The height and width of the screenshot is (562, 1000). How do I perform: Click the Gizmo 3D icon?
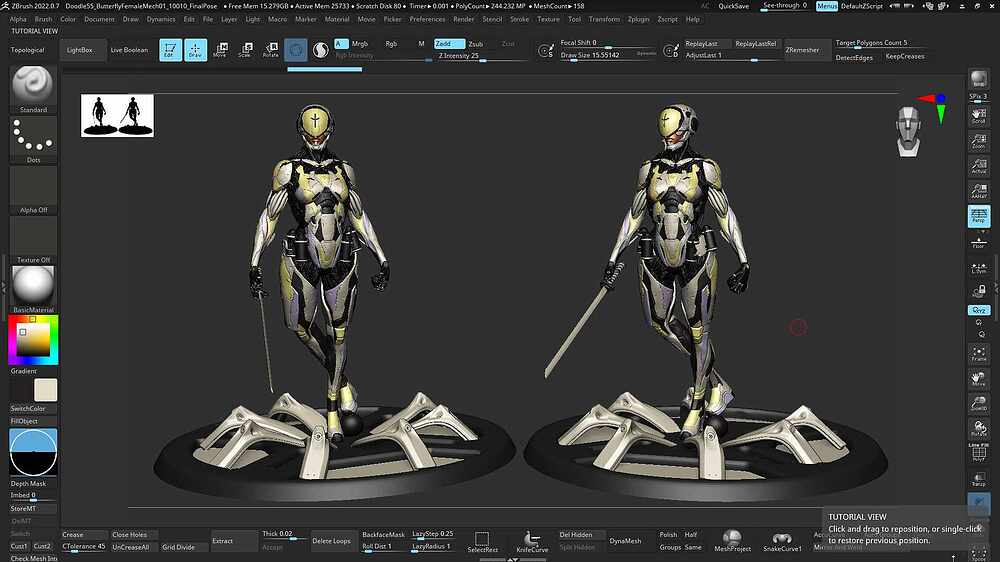pyautogui.click(x=296, y=50)
